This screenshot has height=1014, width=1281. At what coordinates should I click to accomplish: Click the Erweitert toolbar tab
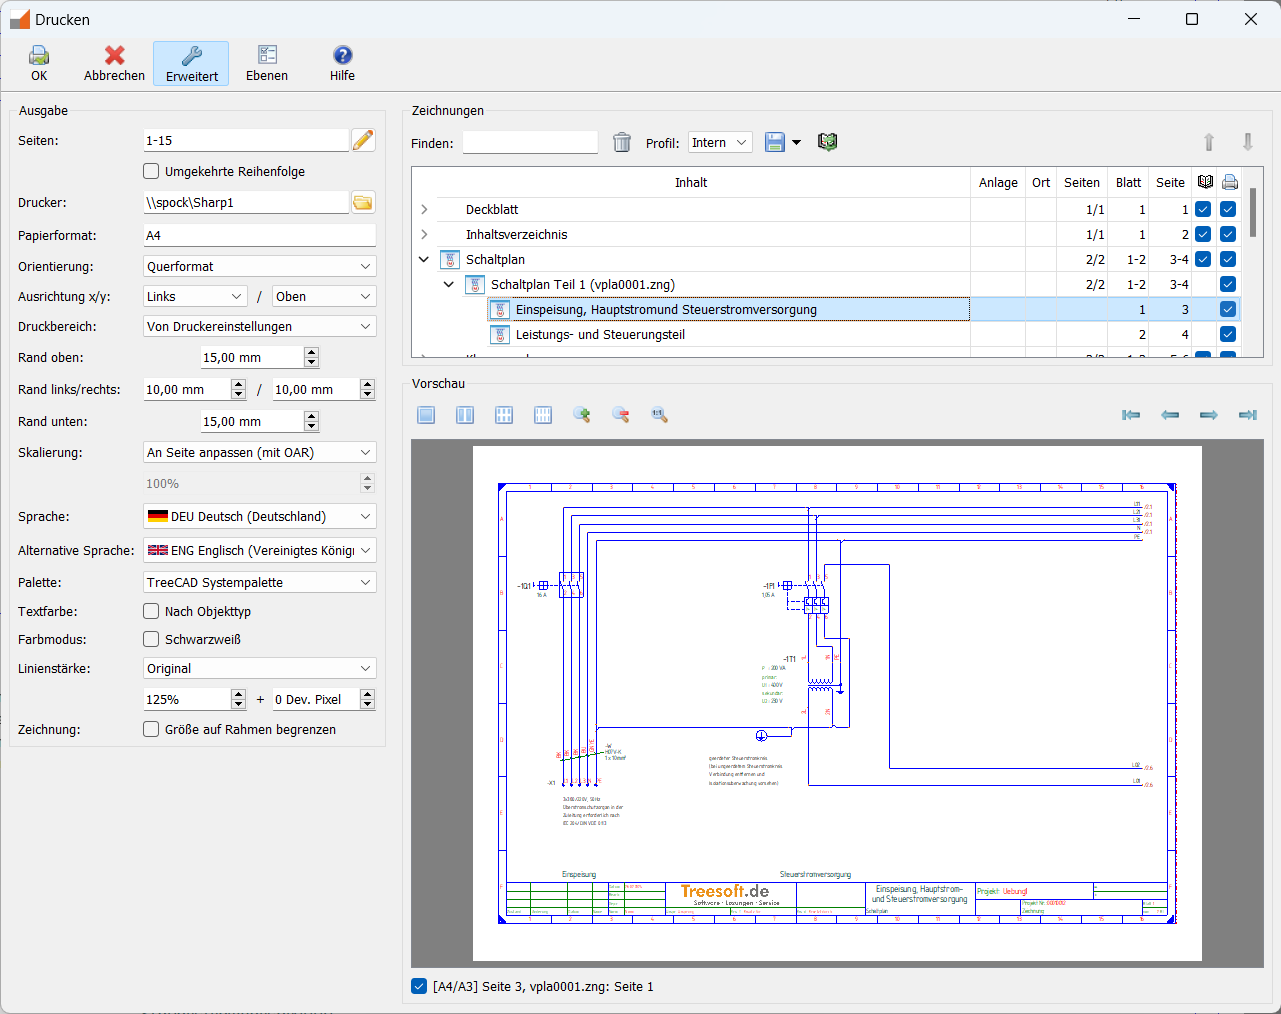pos(191,64)
